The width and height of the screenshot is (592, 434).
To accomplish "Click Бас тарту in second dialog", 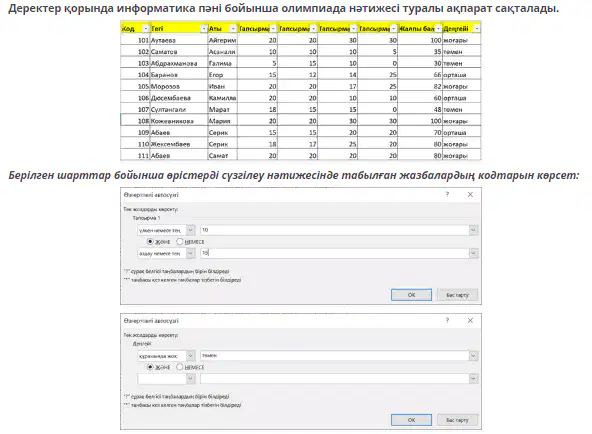I will click(x=457, y=420).
